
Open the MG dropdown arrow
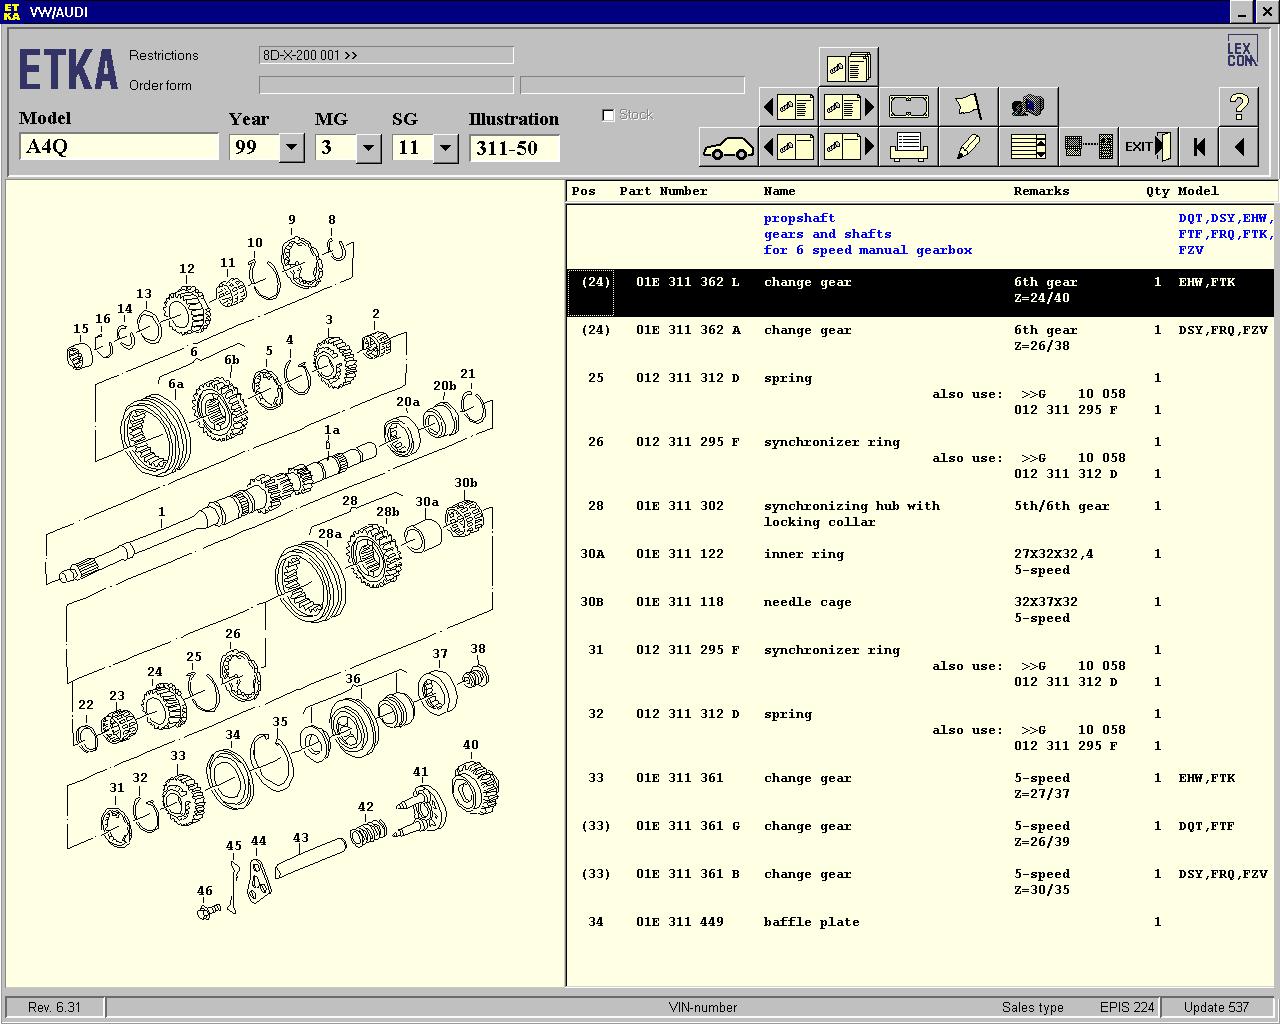pyautogui.click(x=368, y=148)
